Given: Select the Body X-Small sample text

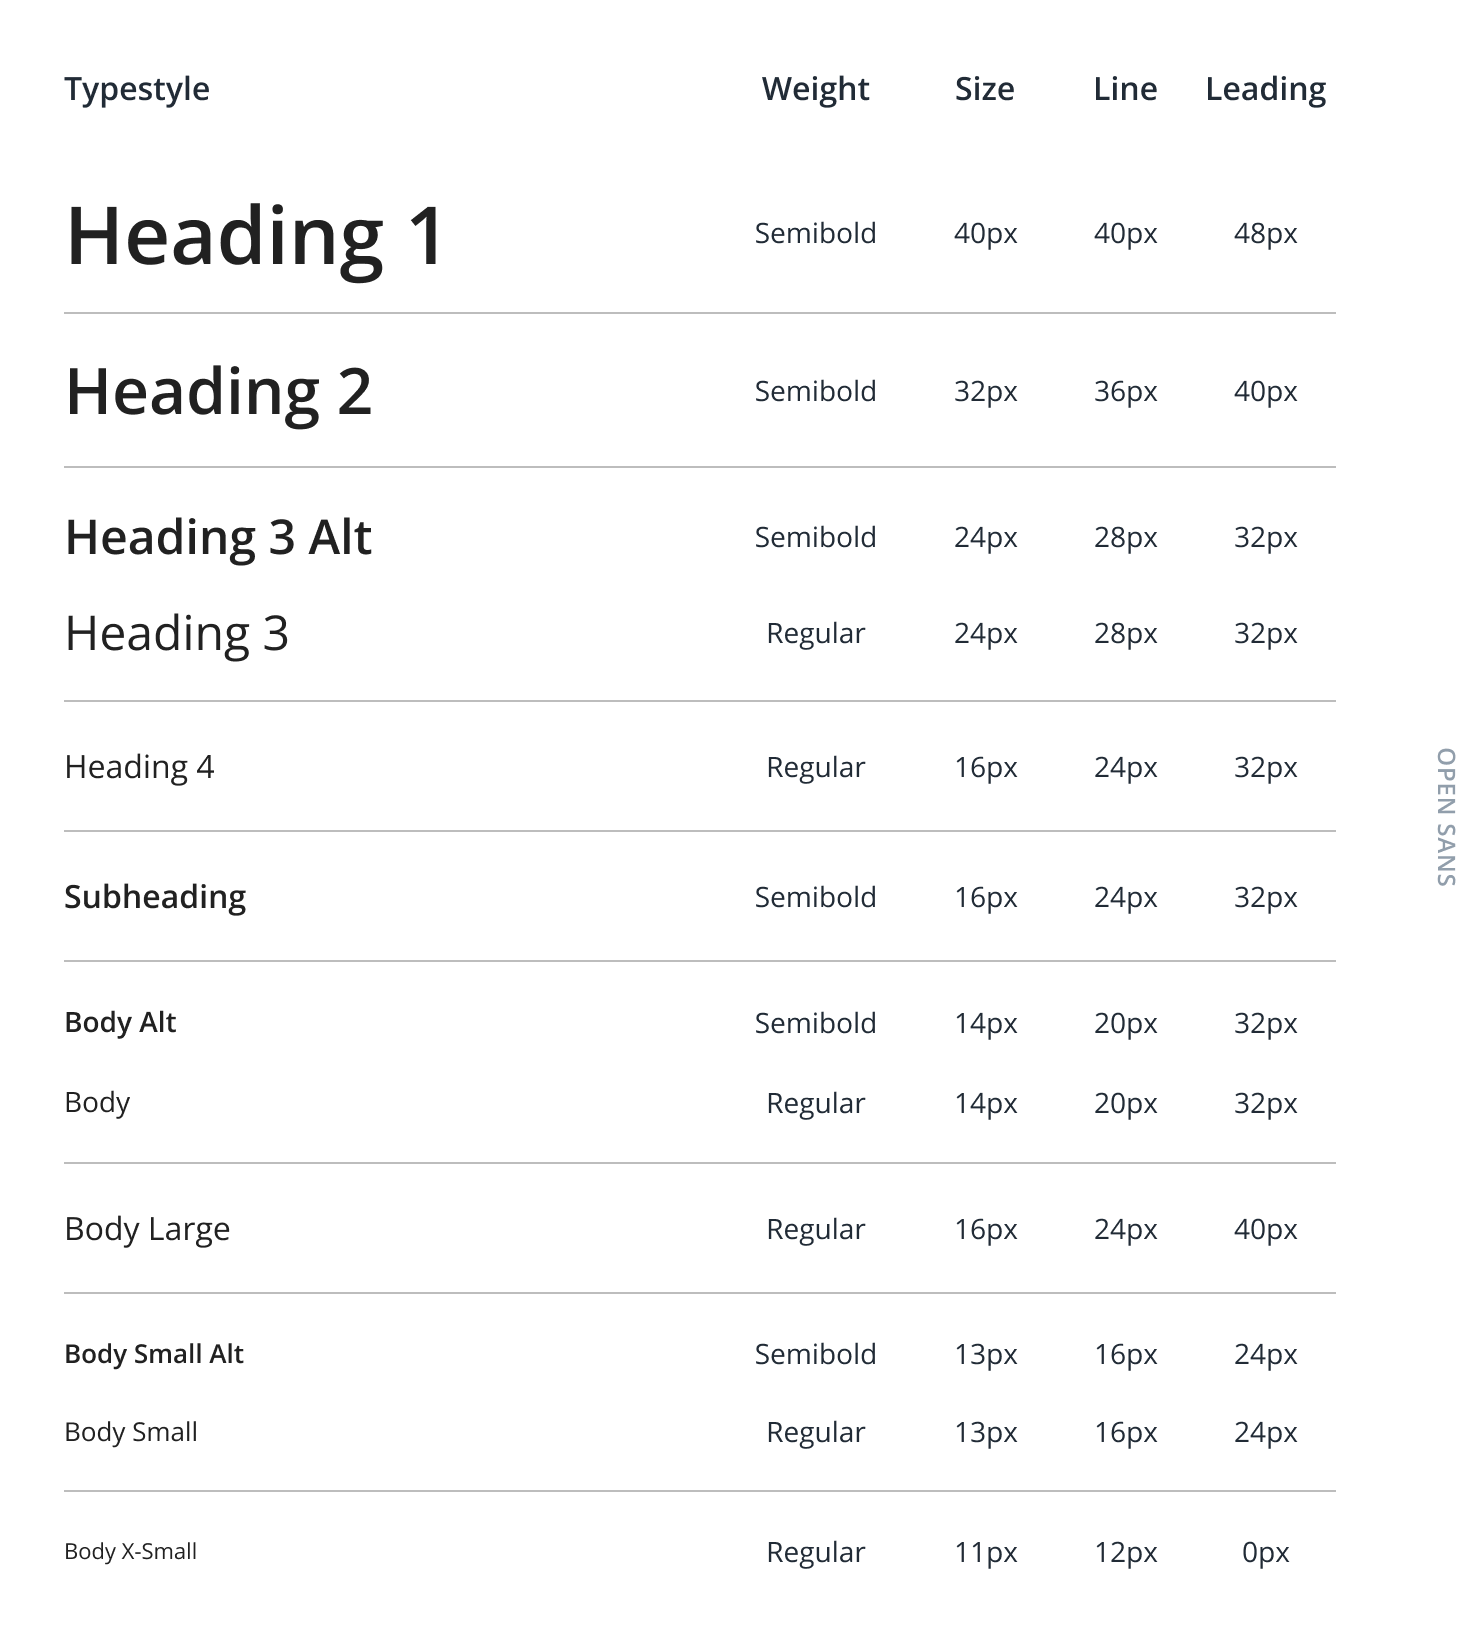Looking at the screenshot, I should [x=130, y=1551].
